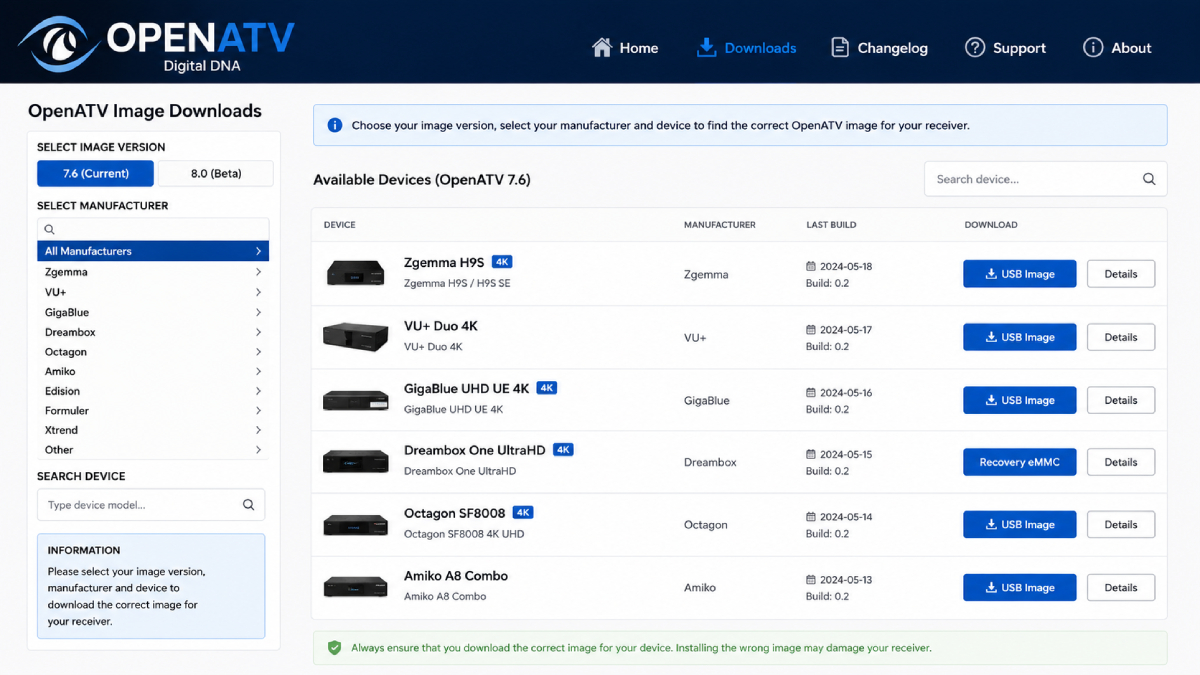This screenshot has width=1200, height=675.
Task: Click the 4K badge next to Dreambox One UltraHD
Action: coord(563,450)
